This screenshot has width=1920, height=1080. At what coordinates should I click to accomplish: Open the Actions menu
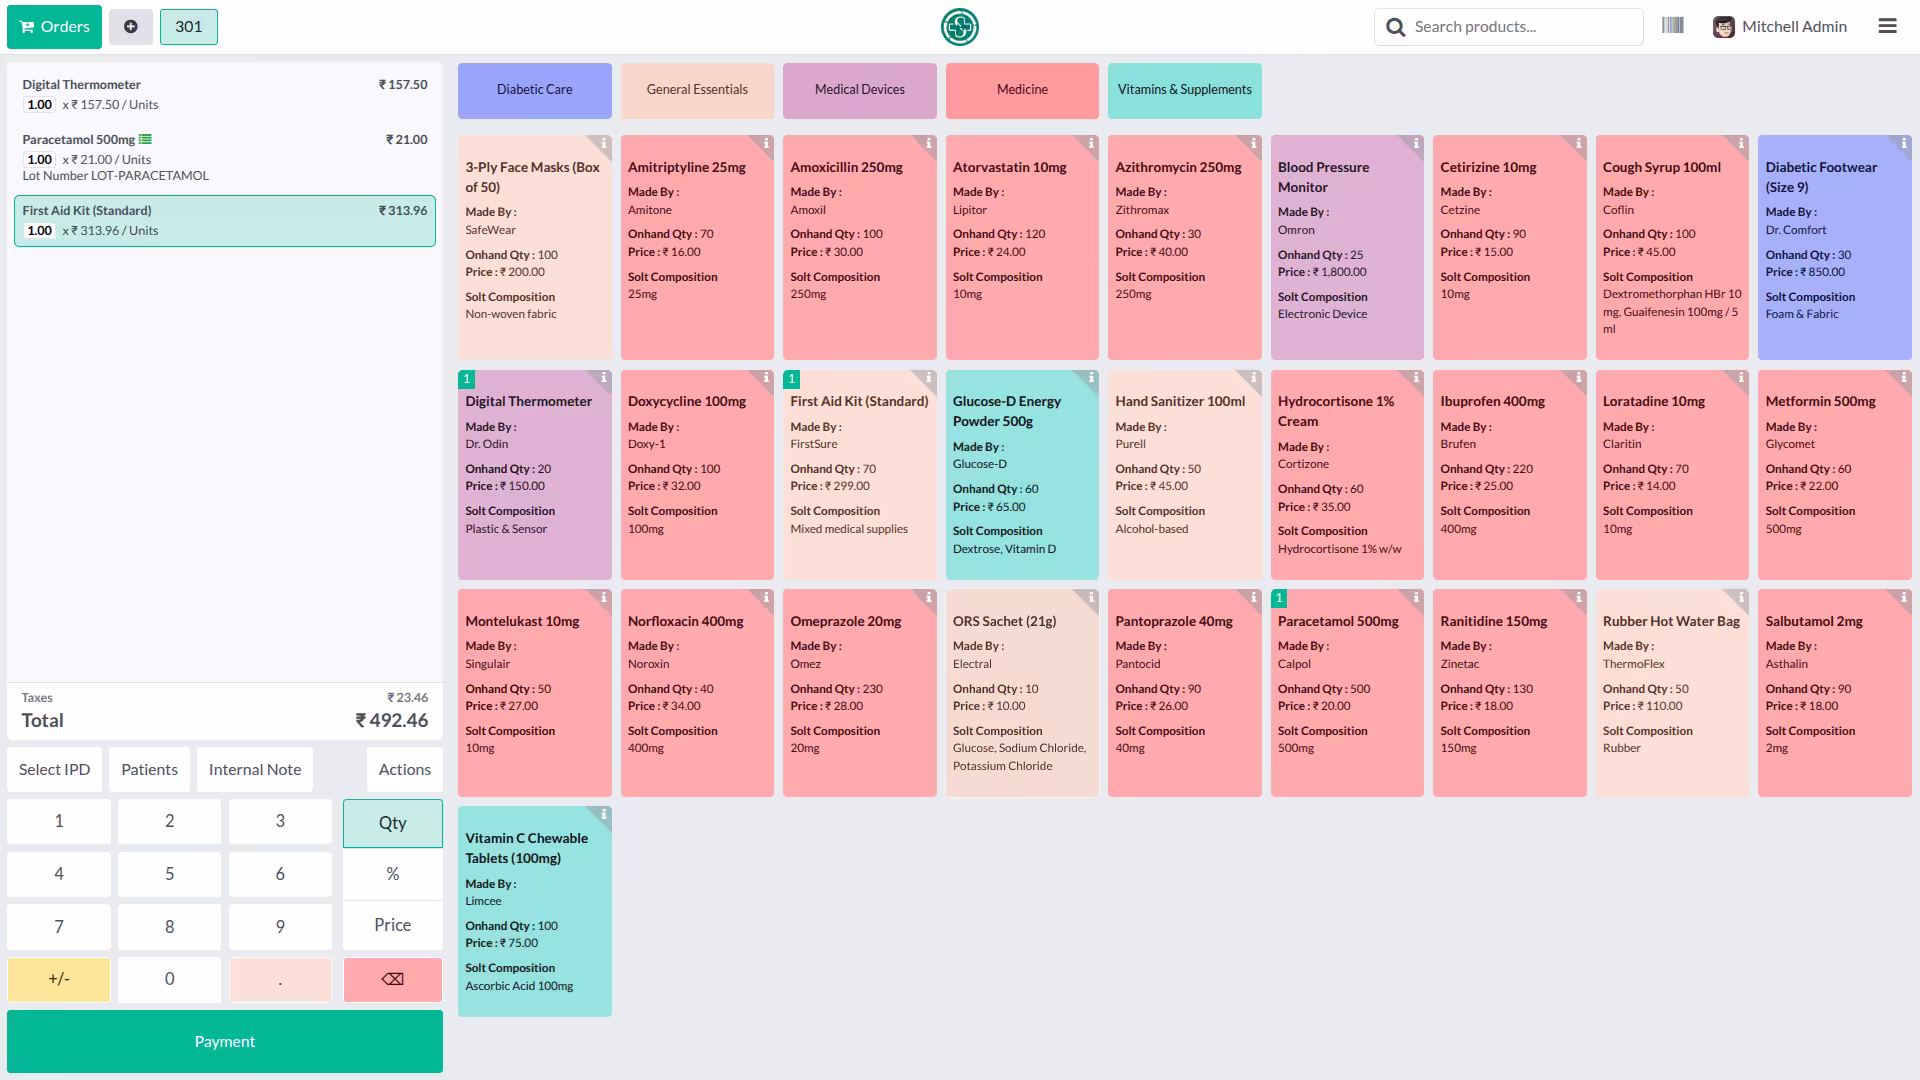pos(405,769)
